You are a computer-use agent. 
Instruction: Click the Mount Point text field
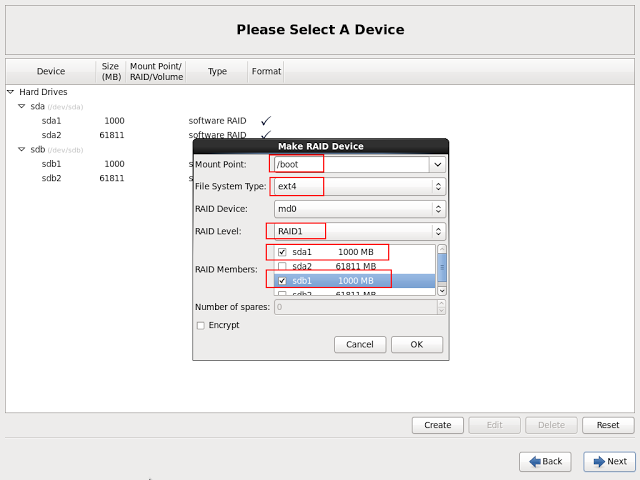[x=350, y=164]
